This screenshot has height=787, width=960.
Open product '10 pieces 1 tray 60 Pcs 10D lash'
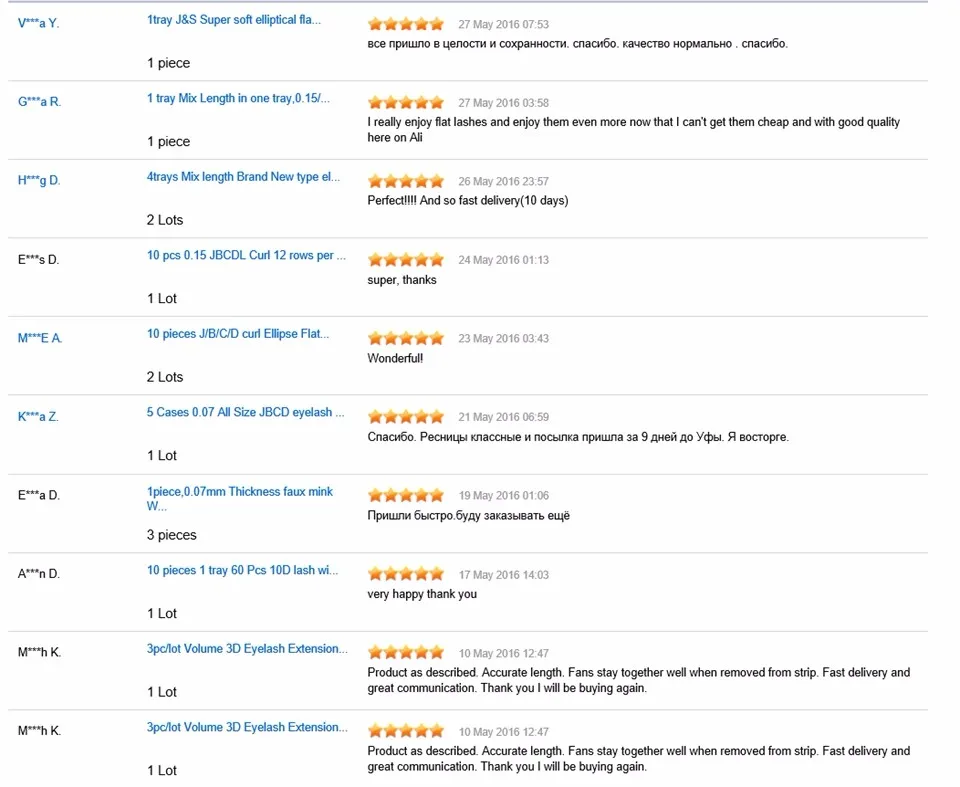coord(242,570)
